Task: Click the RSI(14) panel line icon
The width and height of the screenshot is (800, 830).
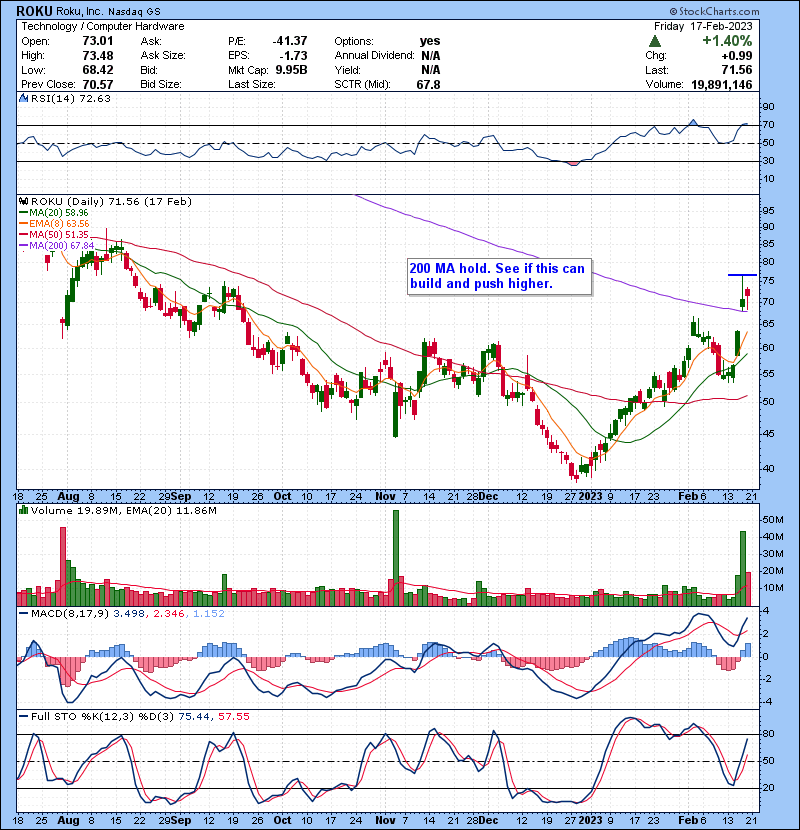Action: click(23, 98)
